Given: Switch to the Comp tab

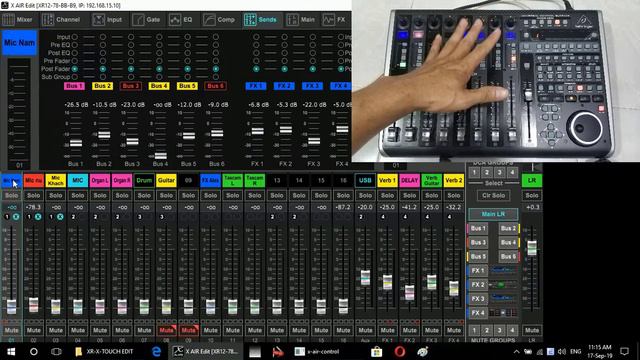Looking at the screenshot, I should pyautogui.click(x=220, y=20).
